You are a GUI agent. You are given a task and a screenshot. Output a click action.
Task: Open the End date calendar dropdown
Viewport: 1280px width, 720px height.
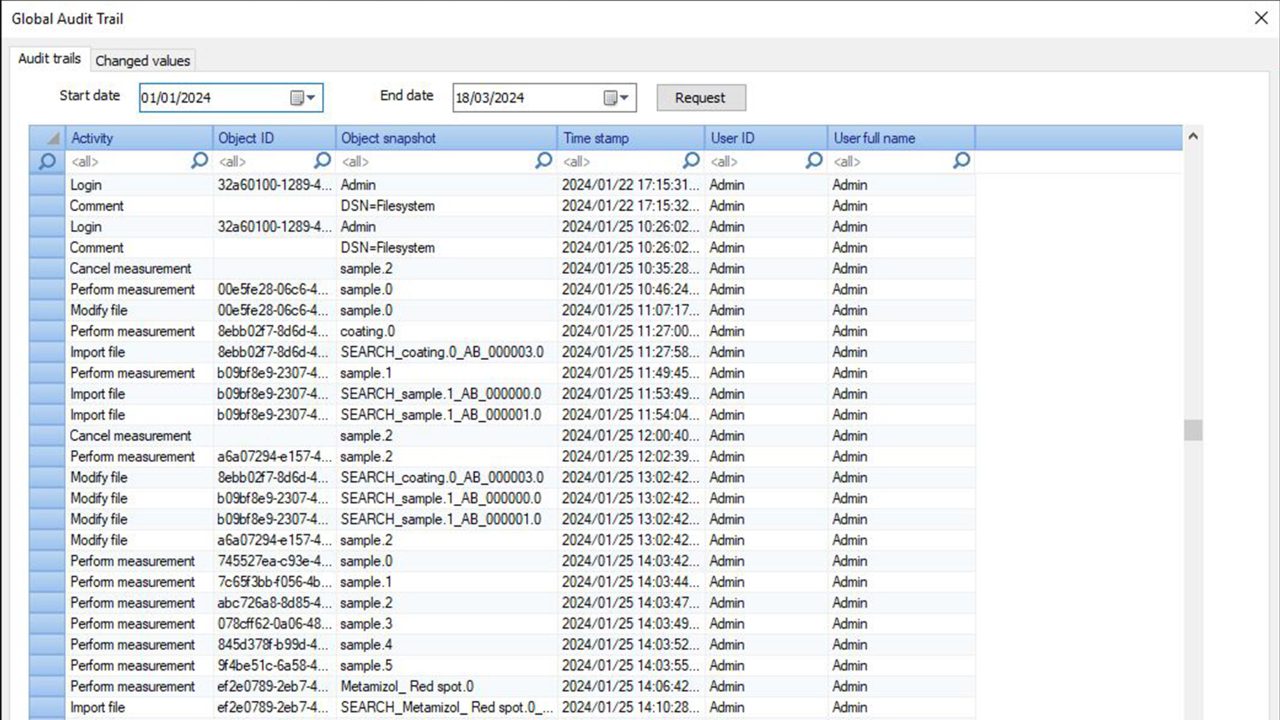coord(617,97)
